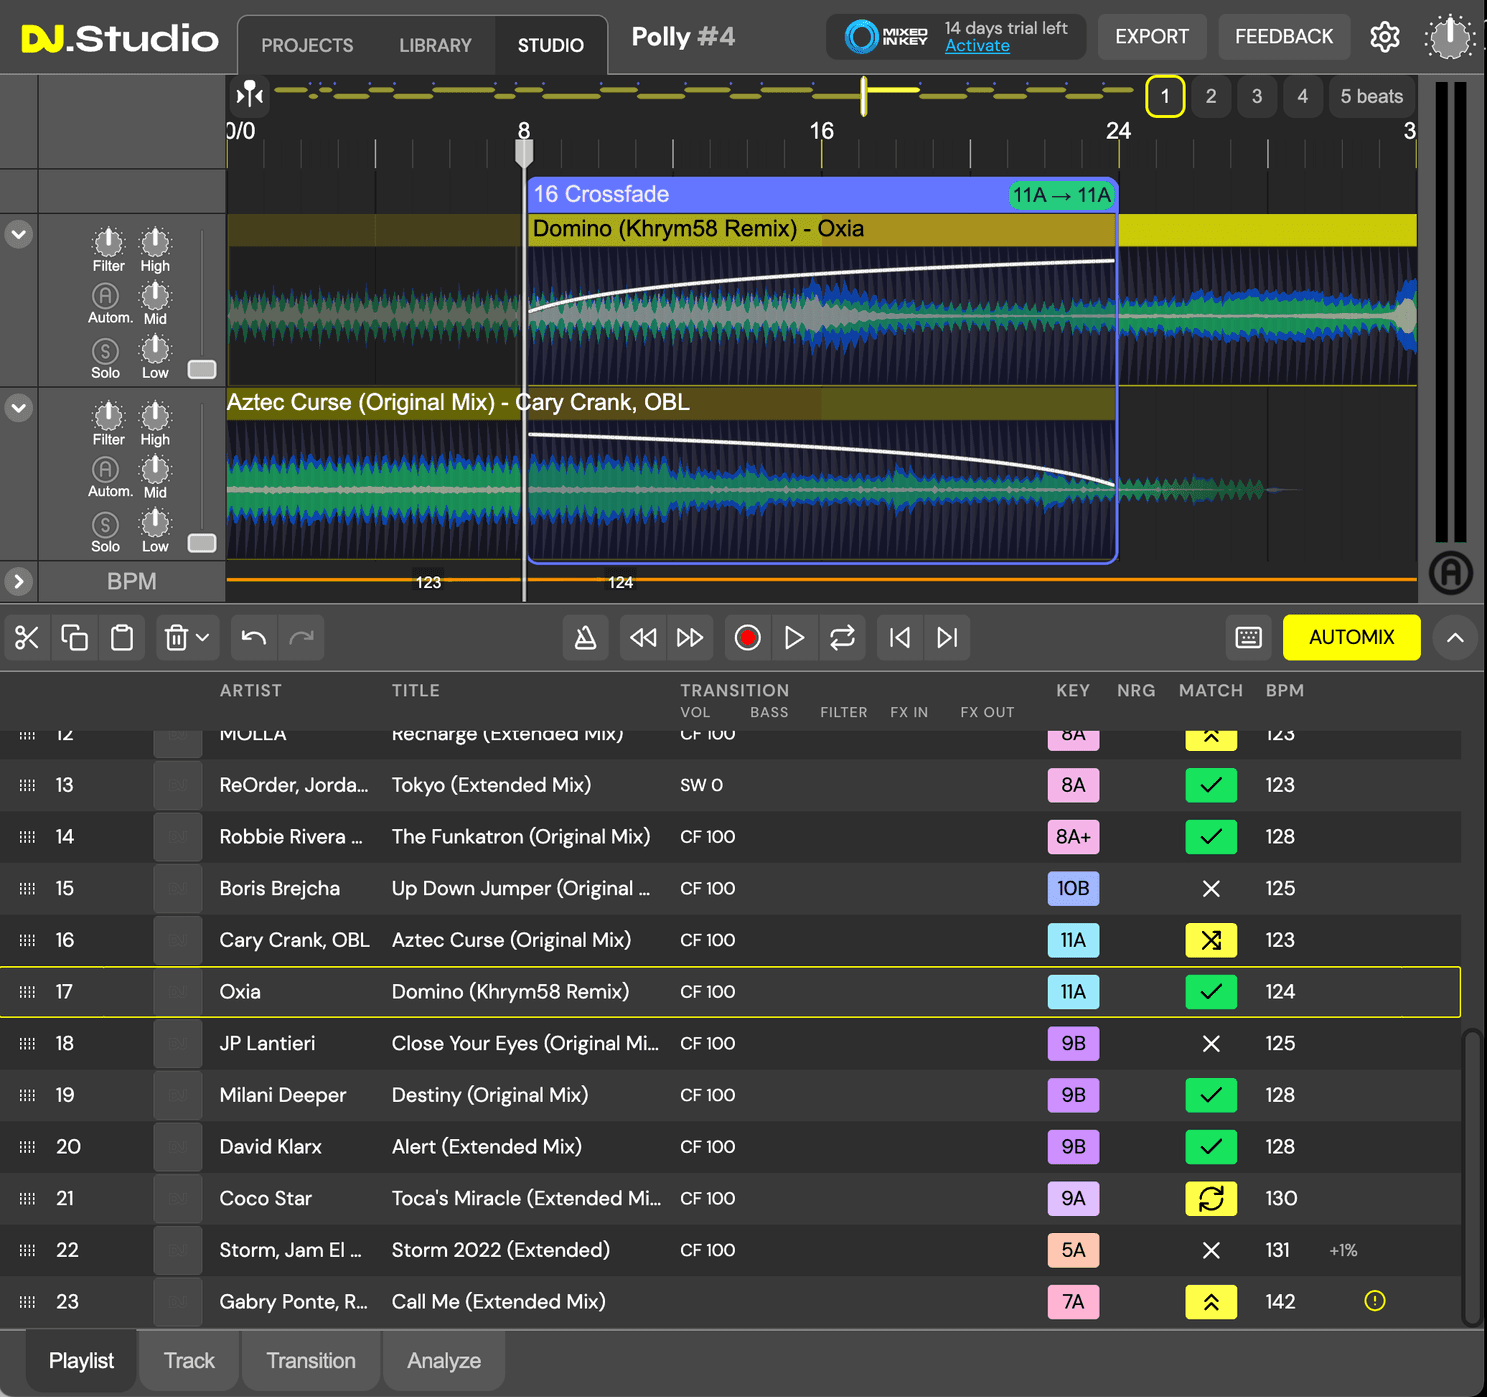Screen dimensions: 1487x1397
Task: Click Filter knob on Aztec Curse track
Action: tap(108, 415)
